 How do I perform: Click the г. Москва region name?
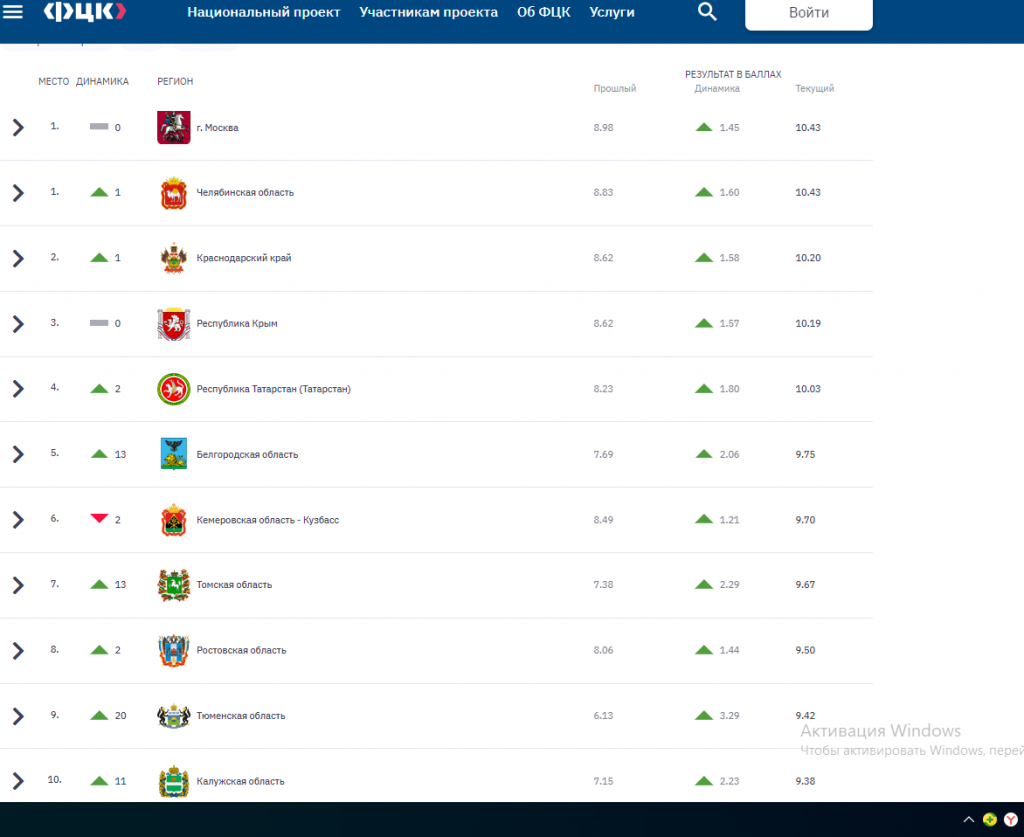tap(217, 128)
